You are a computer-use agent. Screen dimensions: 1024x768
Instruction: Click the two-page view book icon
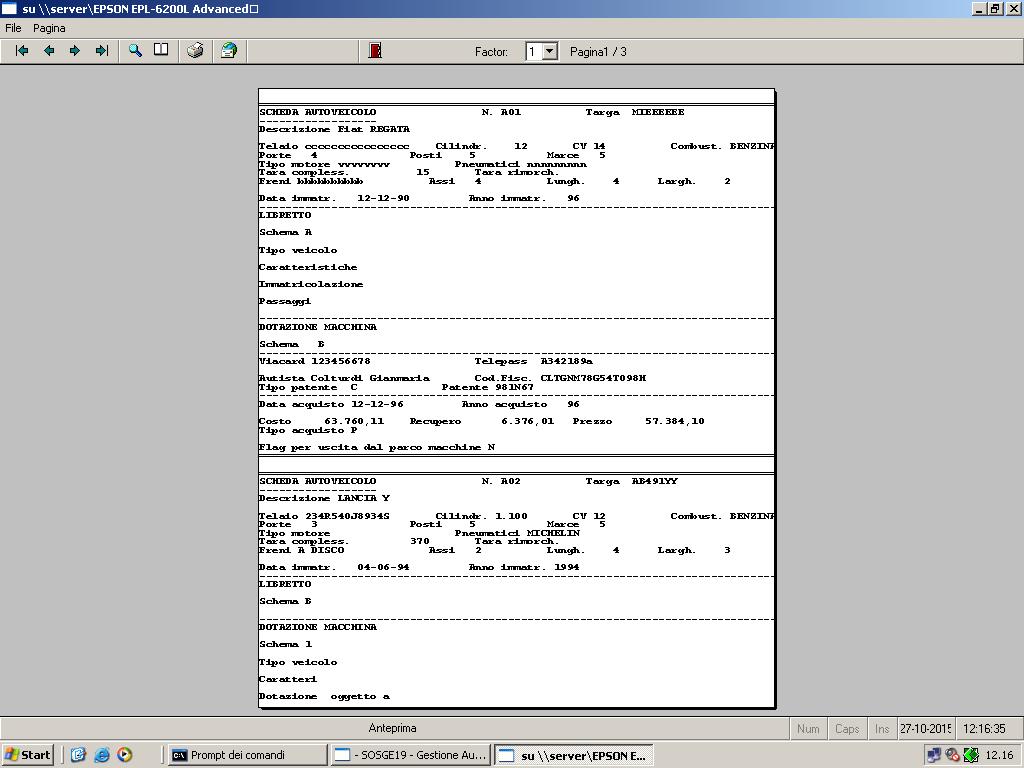pos(161,50)
